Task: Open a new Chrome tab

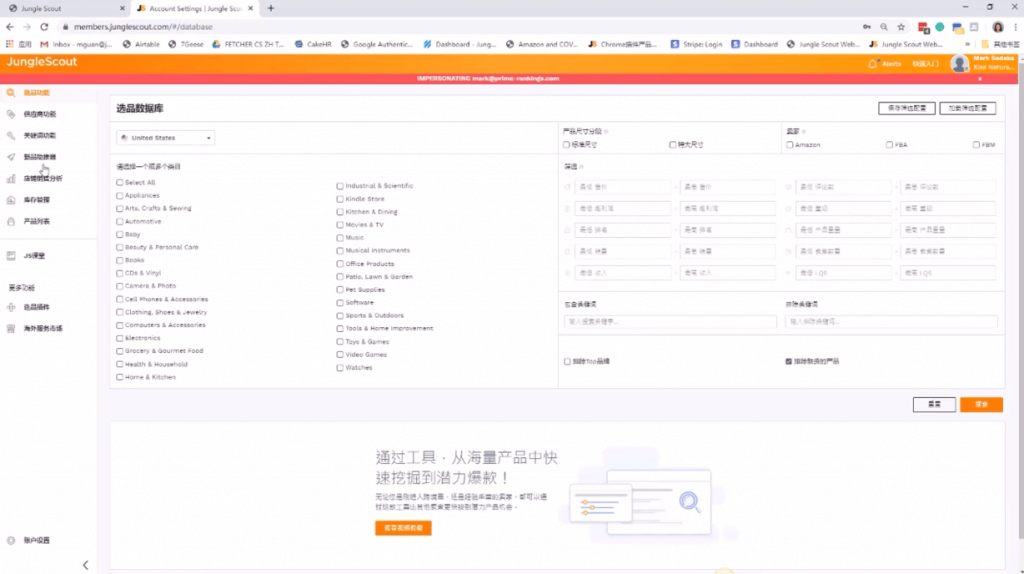Action: pos(271,8)
